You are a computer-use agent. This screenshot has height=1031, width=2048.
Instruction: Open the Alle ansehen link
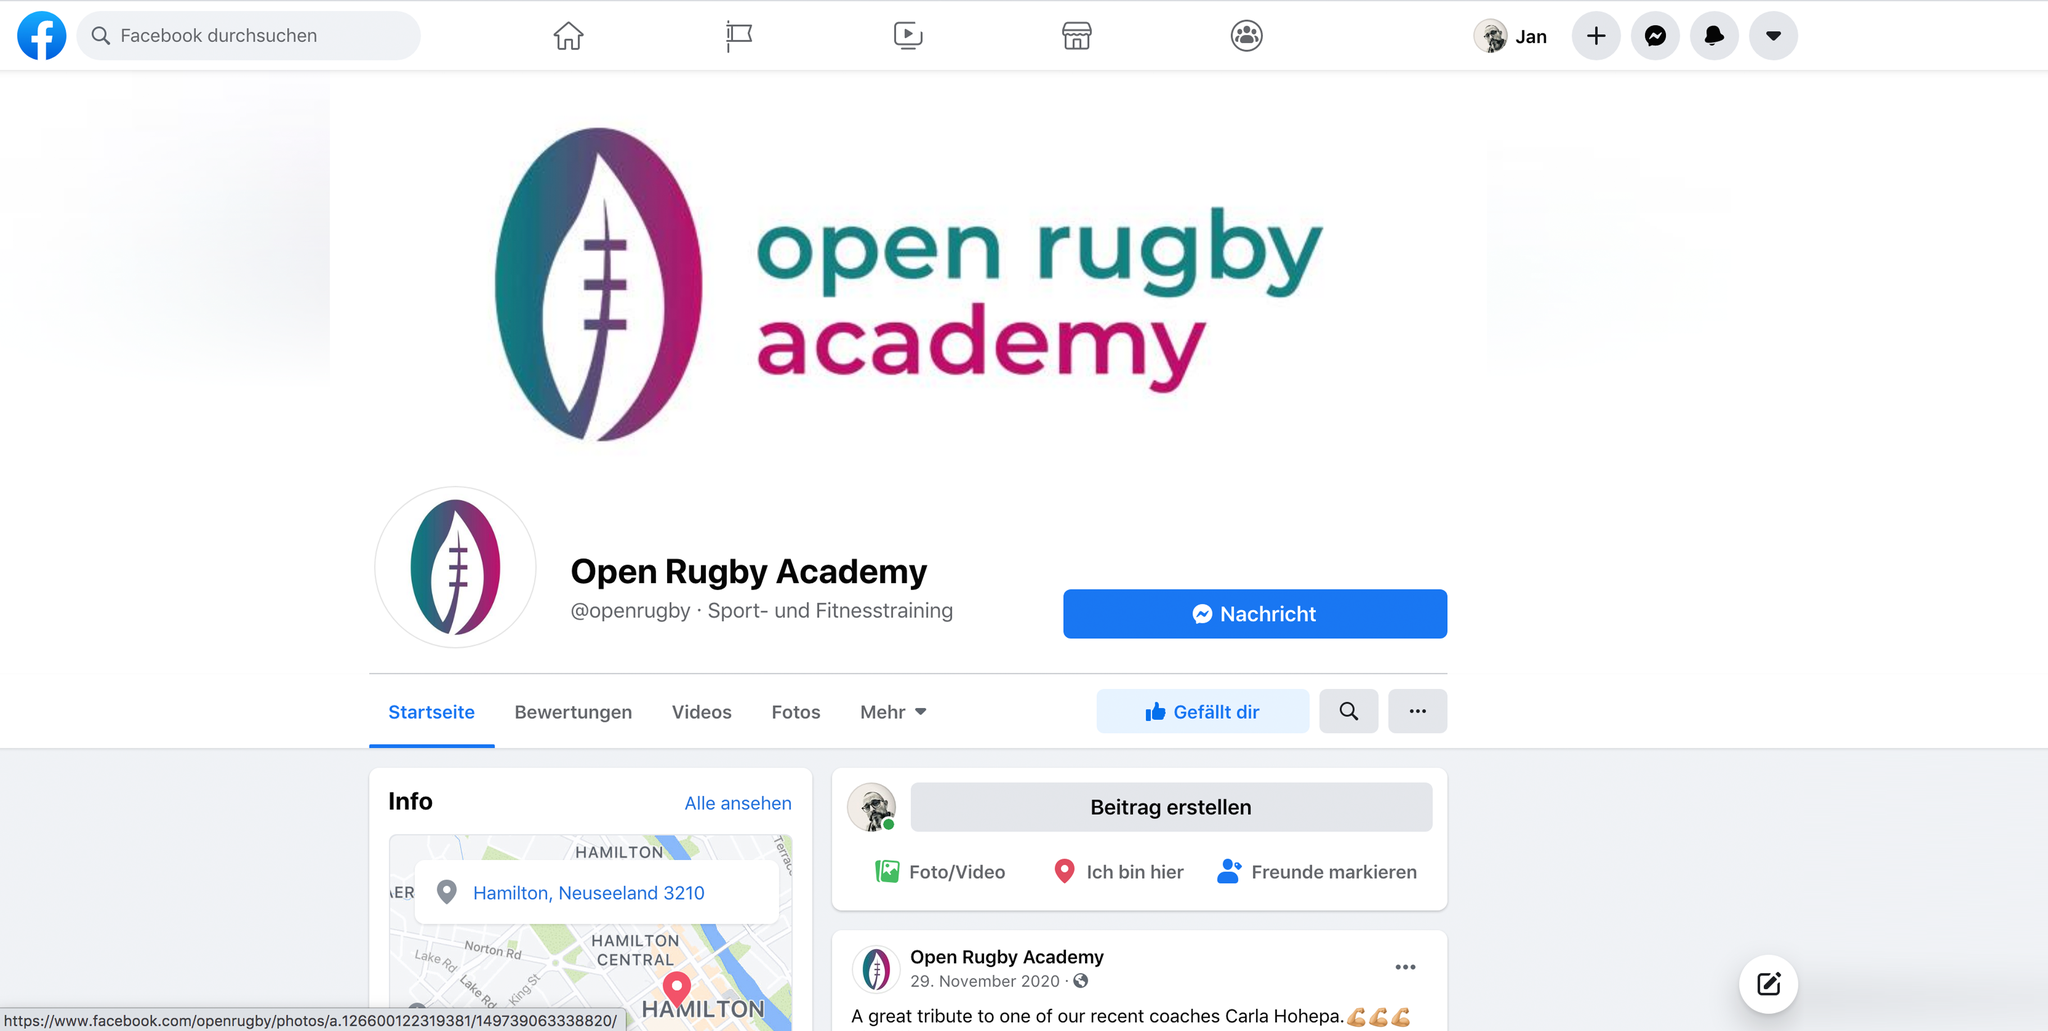738,803
